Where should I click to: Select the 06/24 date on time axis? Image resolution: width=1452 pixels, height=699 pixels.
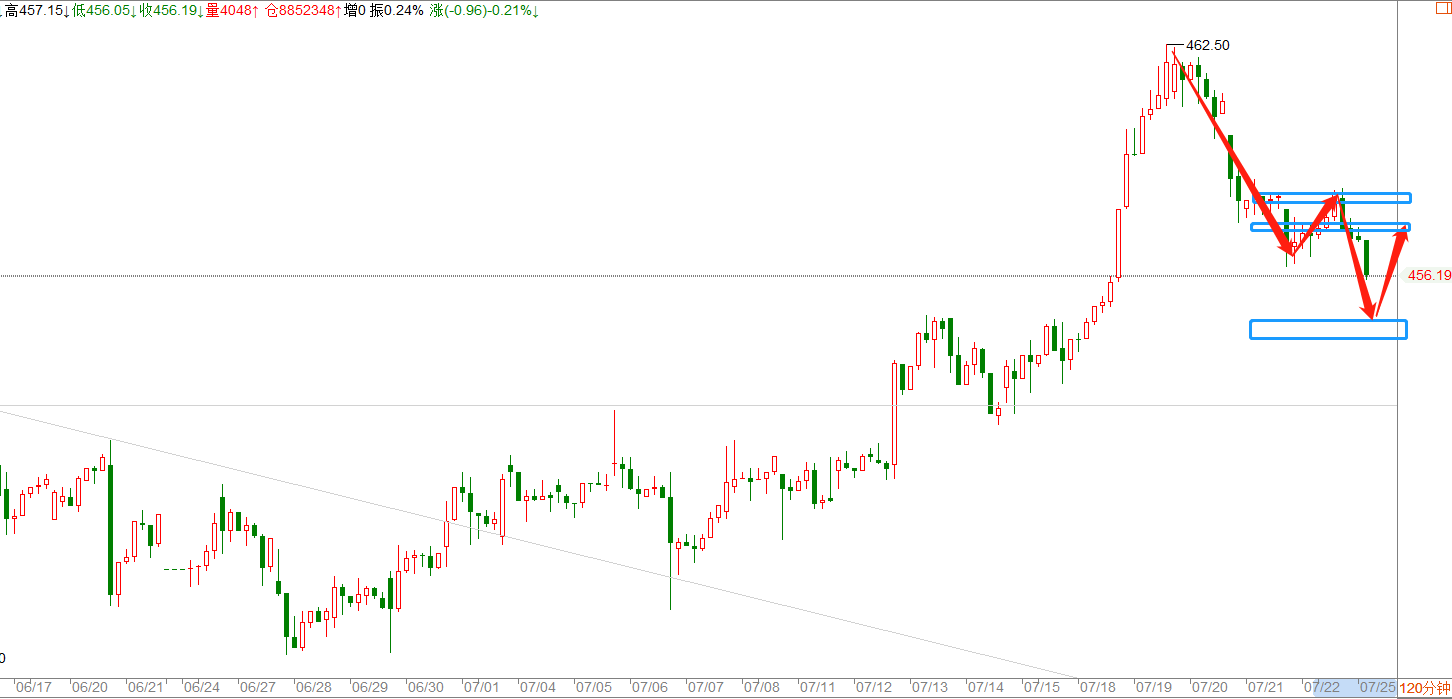click(203, 688)
